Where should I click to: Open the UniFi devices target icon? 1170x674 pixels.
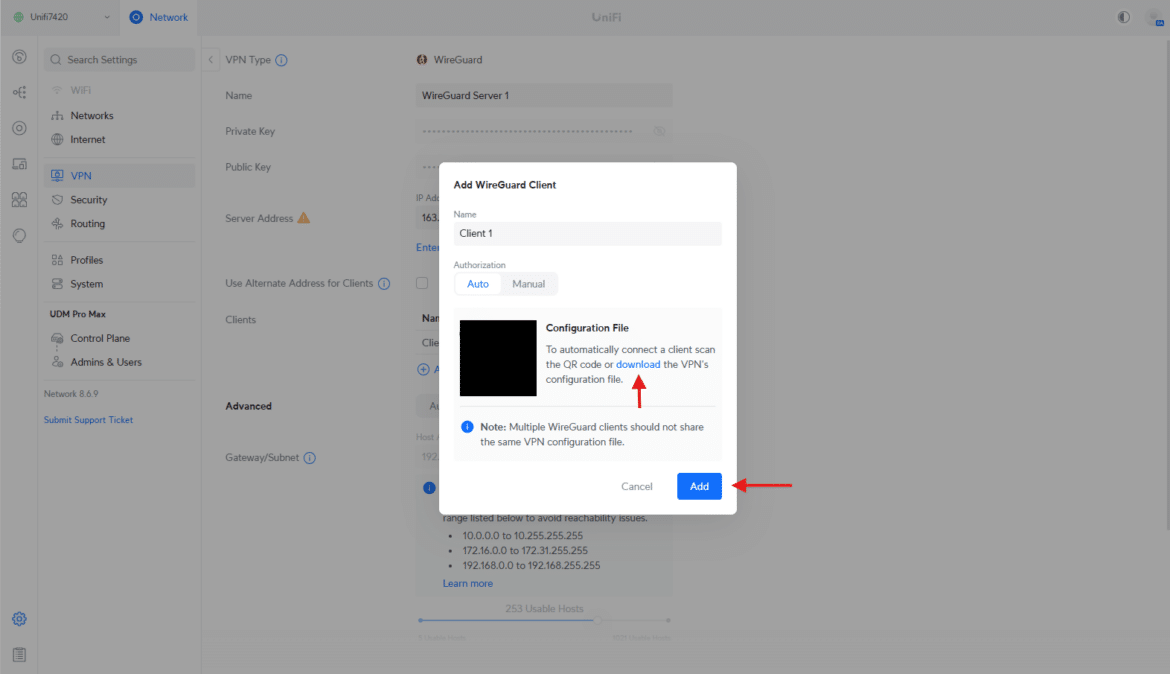click(19, 128)
